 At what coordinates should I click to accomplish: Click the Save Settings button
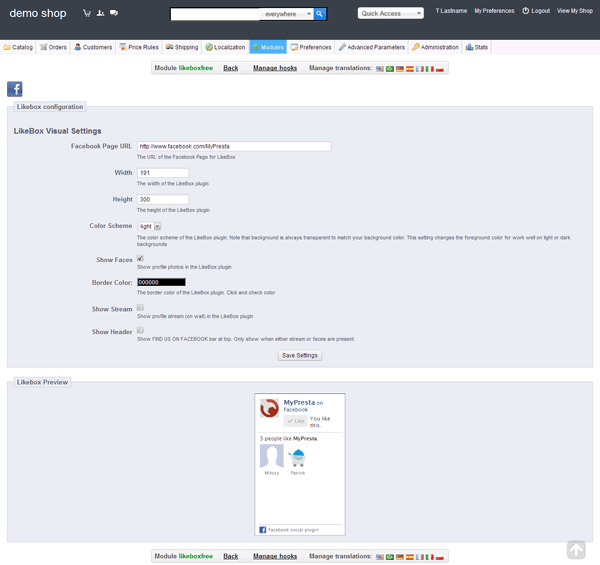click(300, 355)
